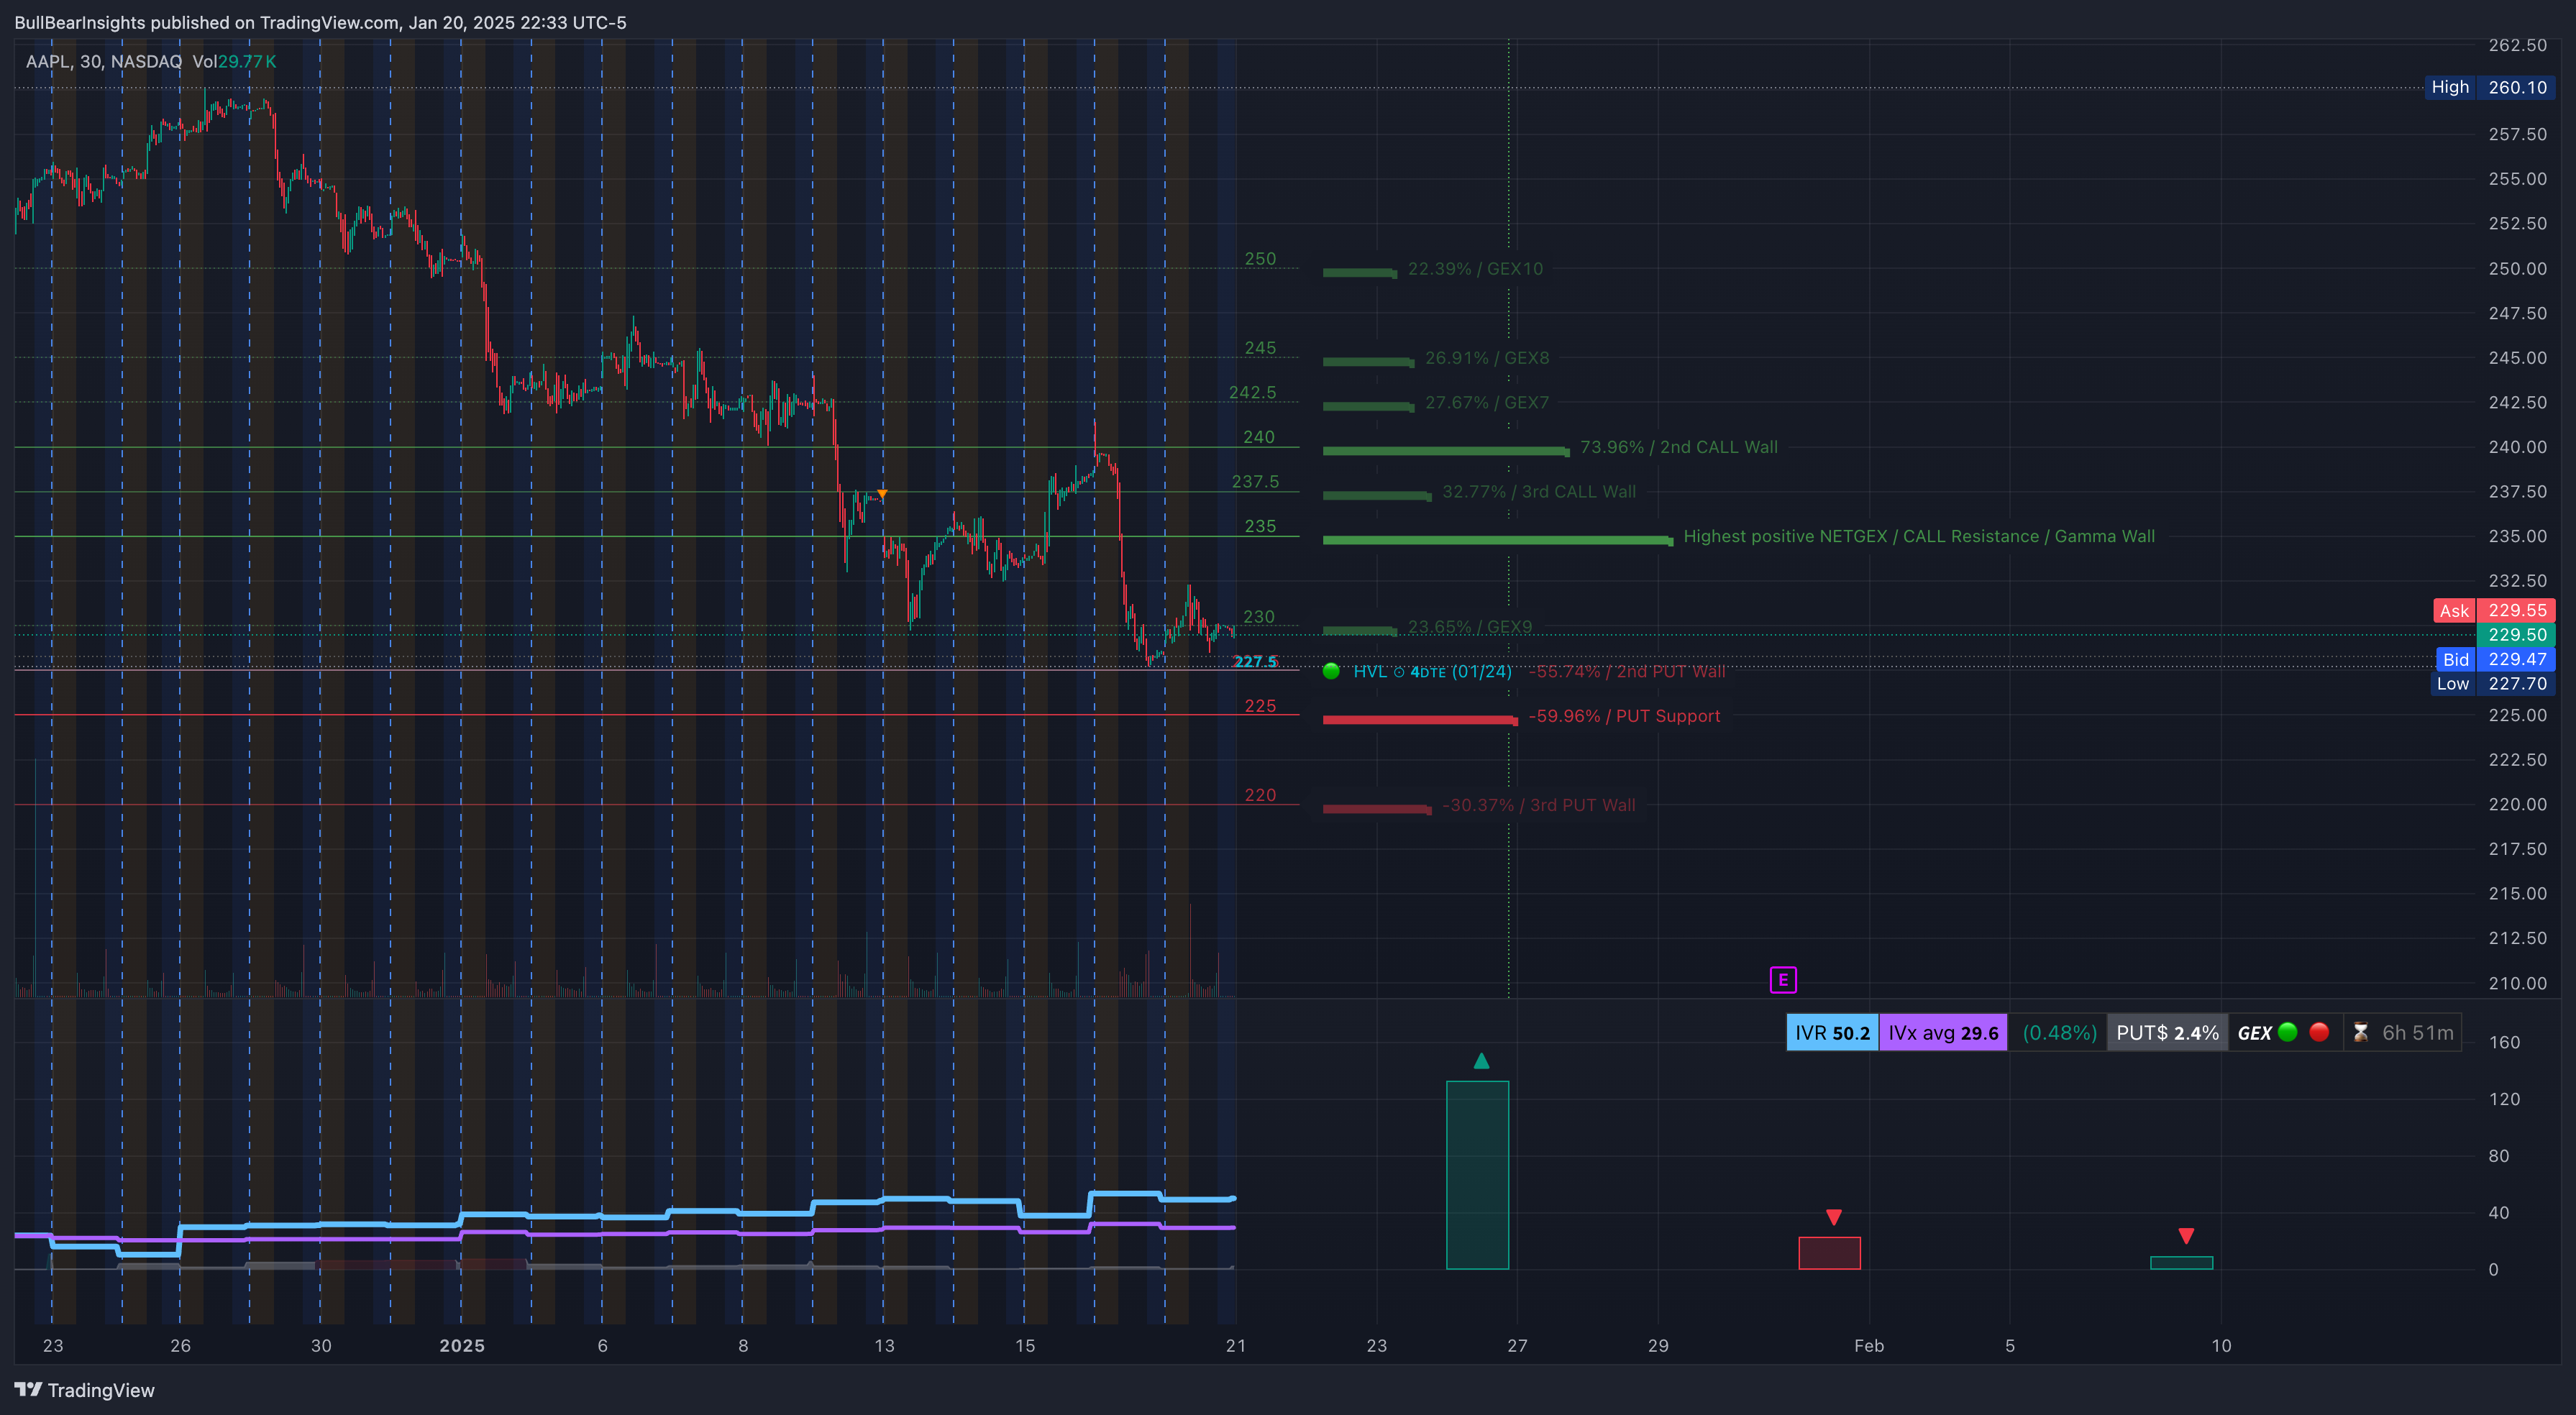The image size is (2576, 1415).
Task: Click the (0.48%) value in the info bar
Action: 2059,1033
